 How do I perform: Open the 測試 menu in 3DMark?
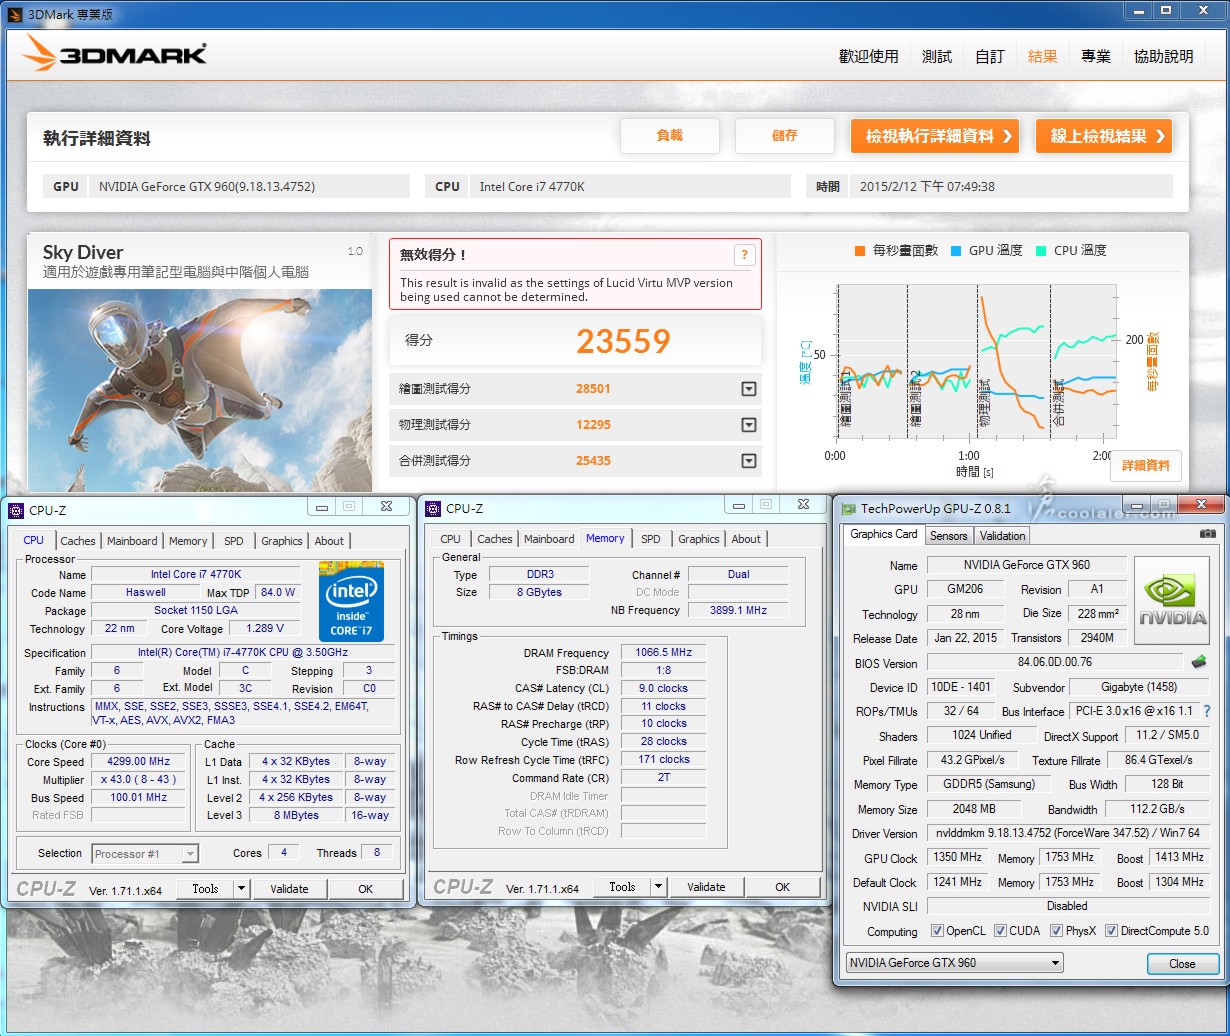[x=937, y=57]
